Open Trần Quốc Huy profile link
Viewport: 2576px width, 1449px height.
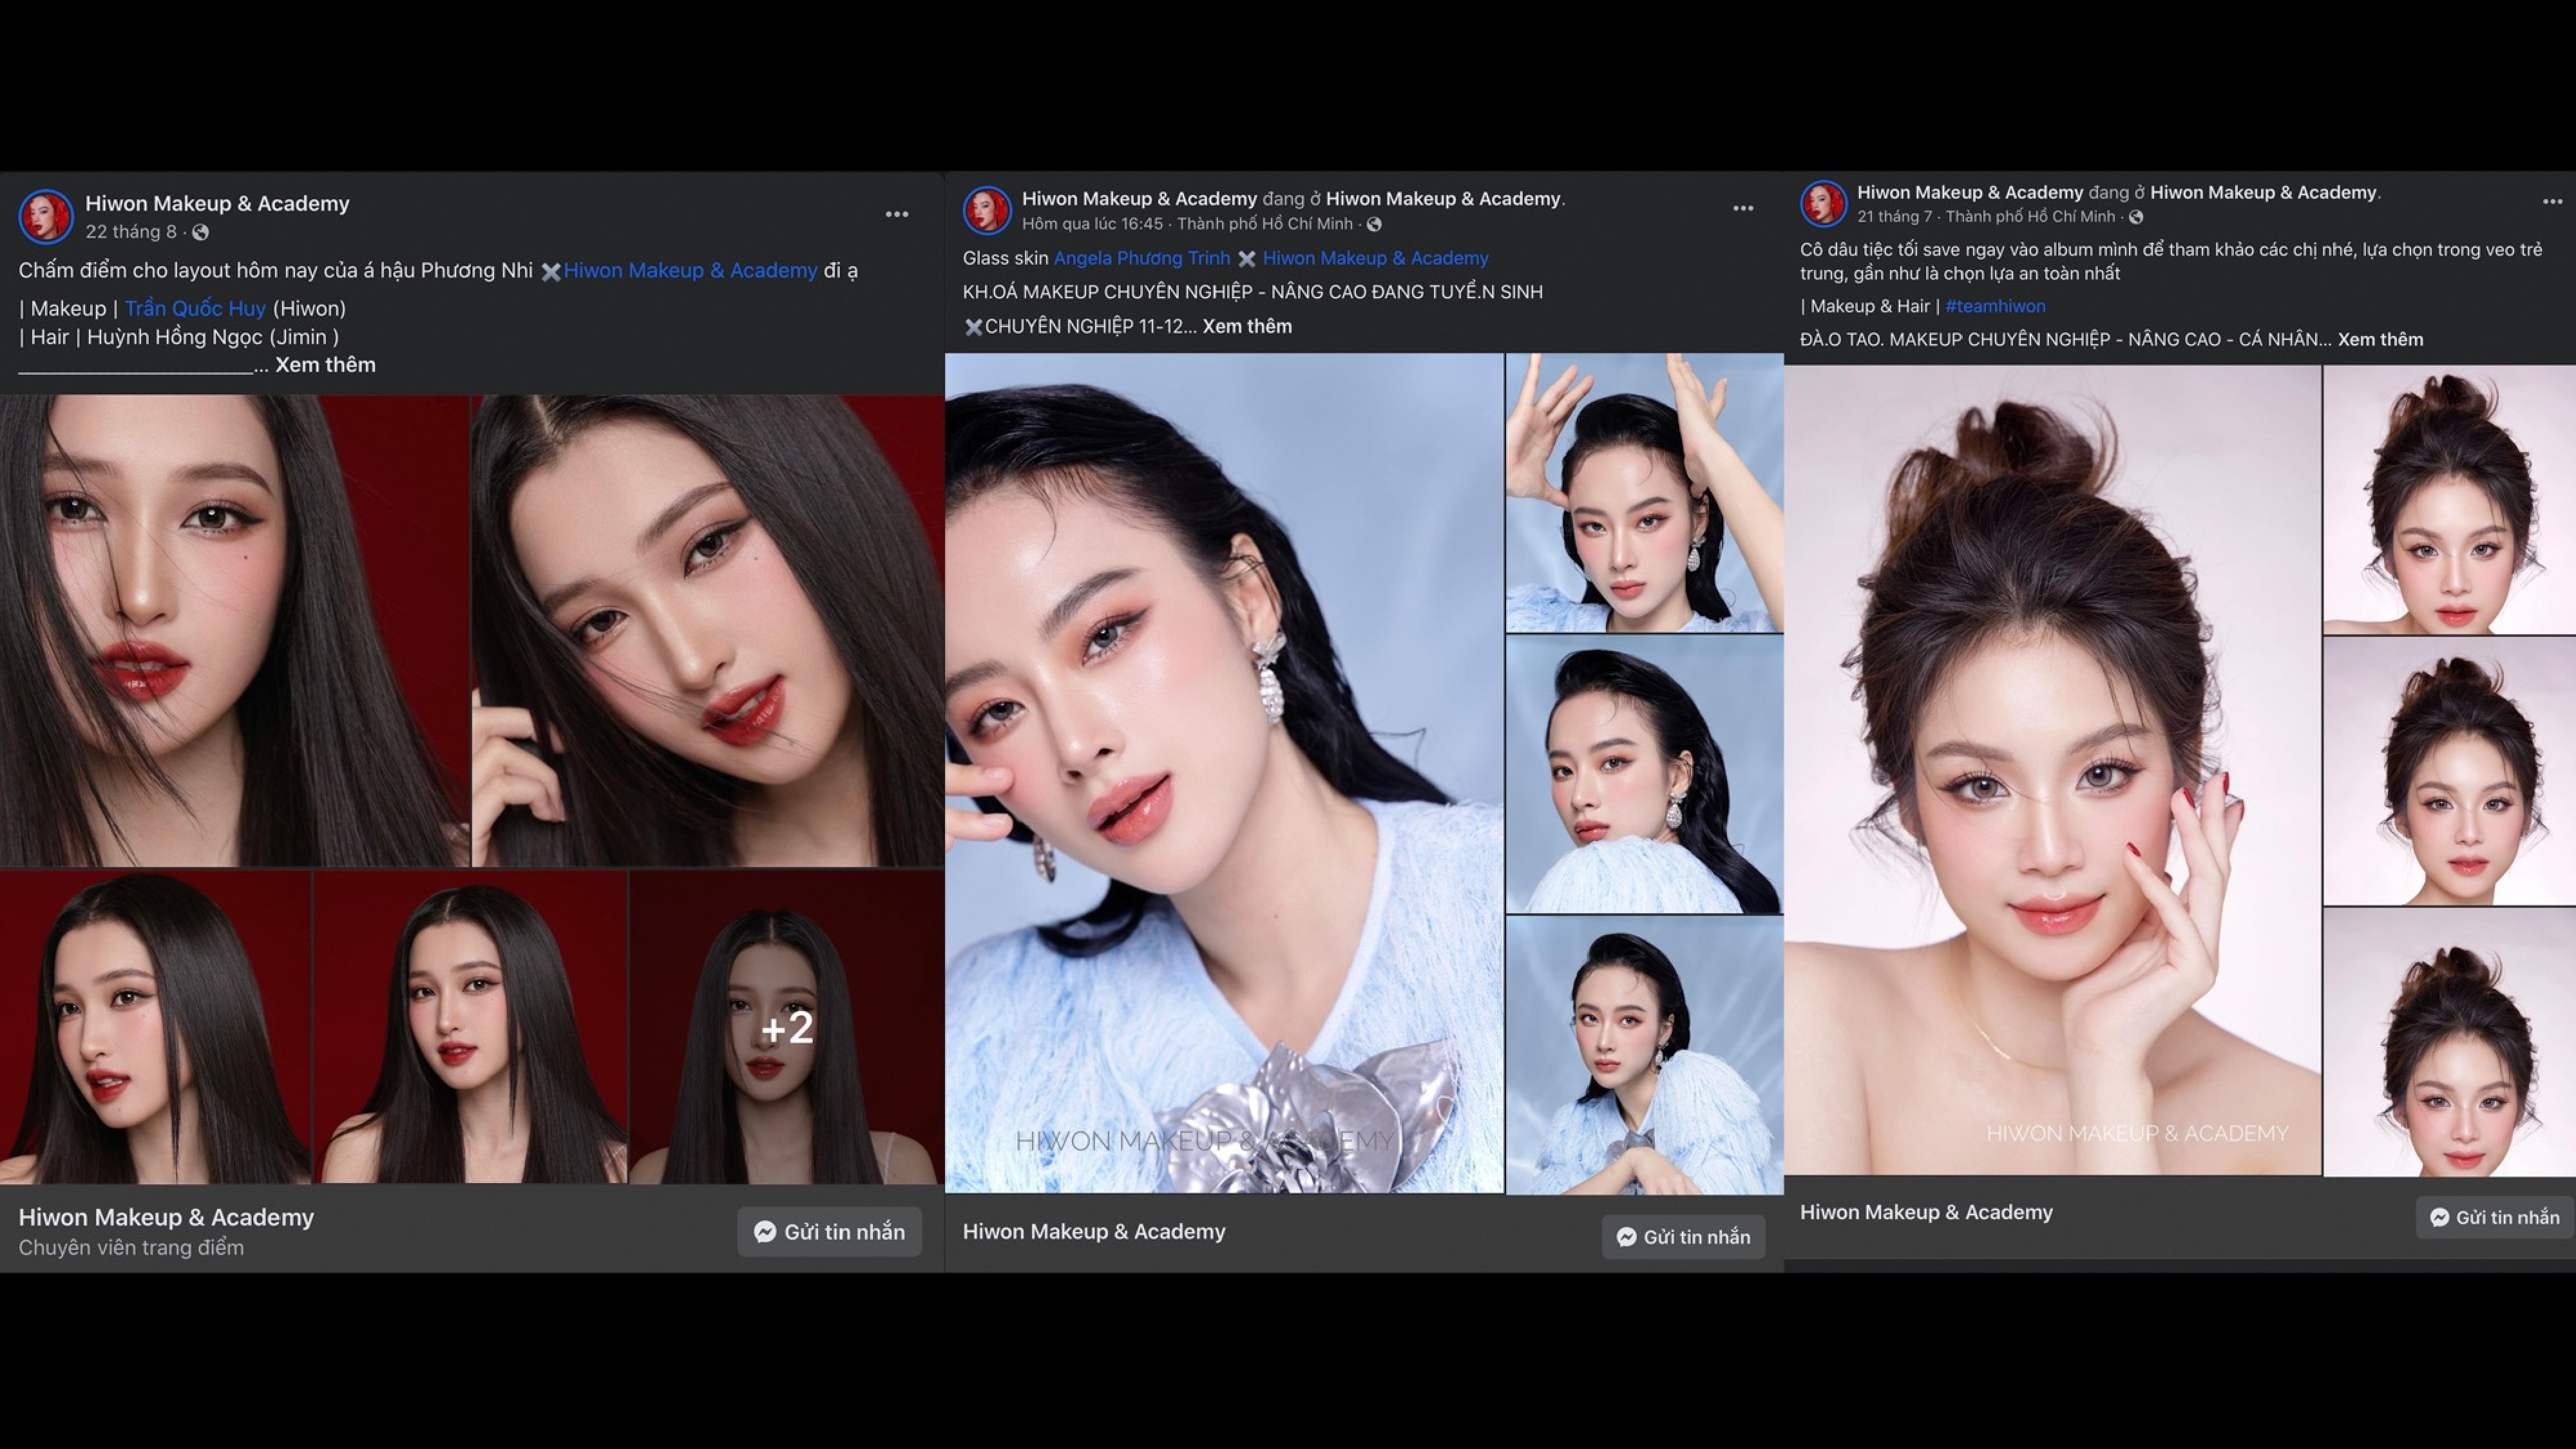click(195, 309)
